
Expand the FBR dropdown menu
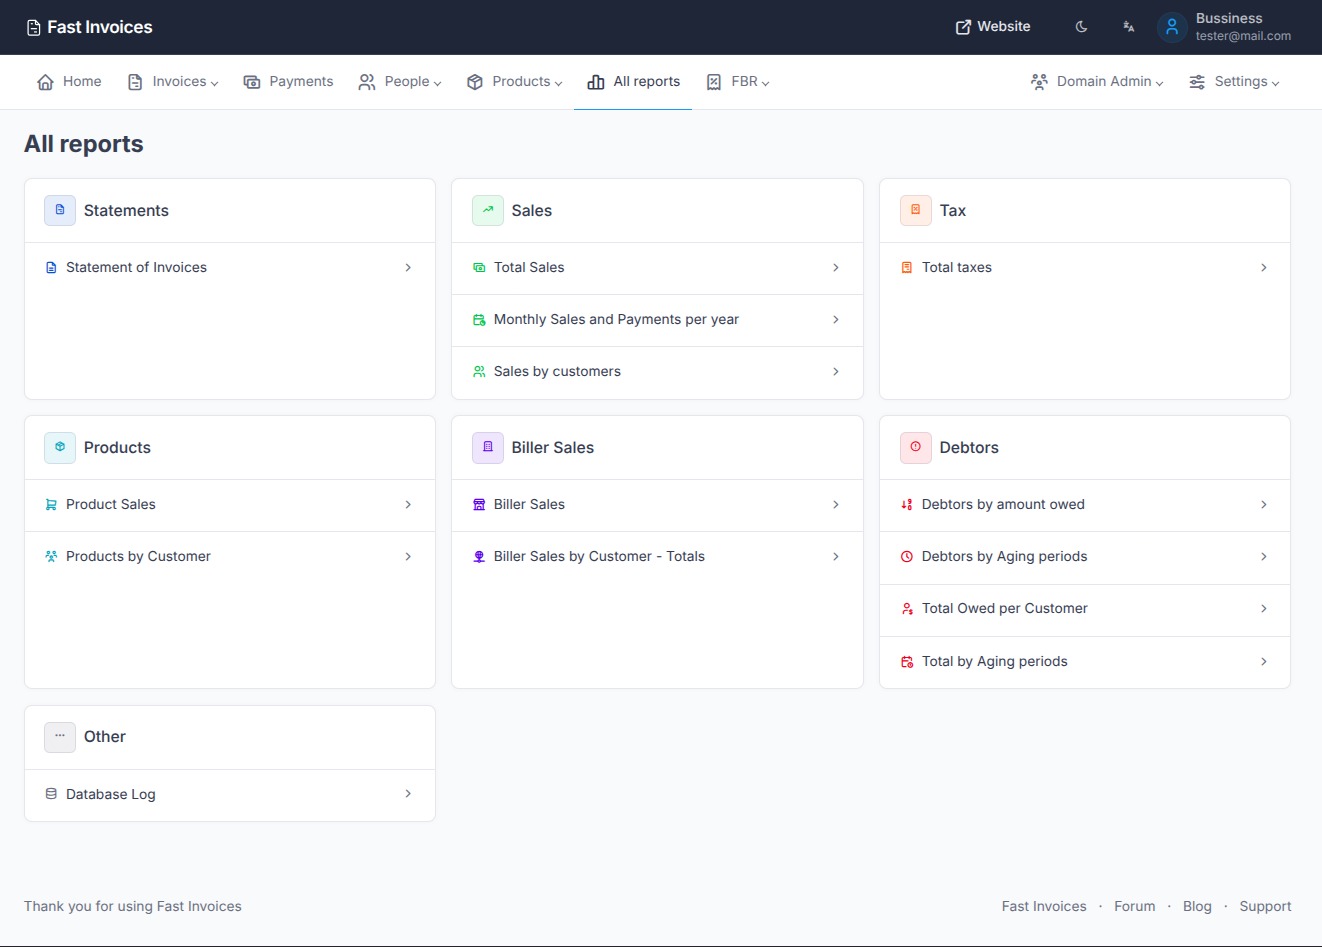click(x=738, y=82)
